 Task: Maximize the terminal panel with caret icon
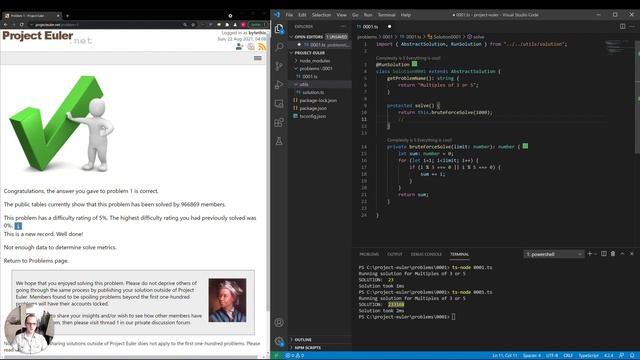(622, 254)
